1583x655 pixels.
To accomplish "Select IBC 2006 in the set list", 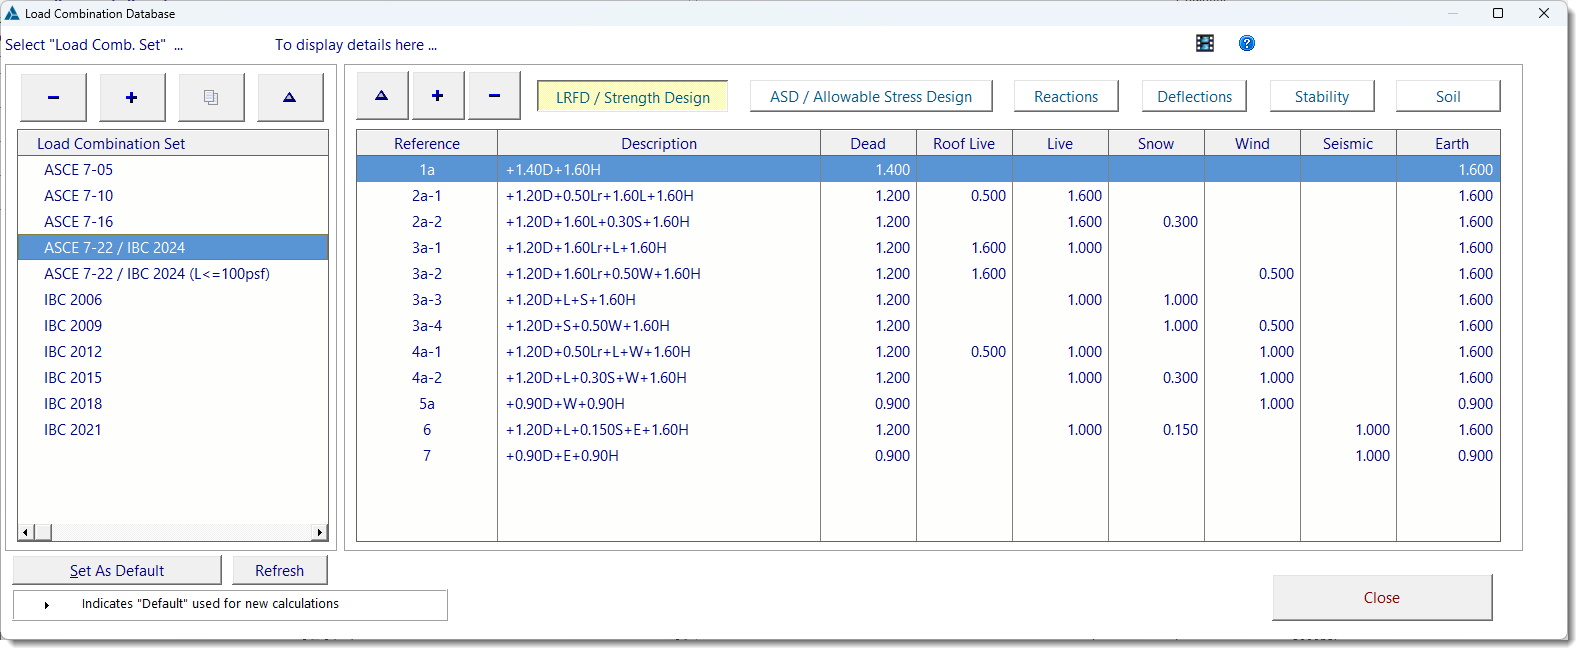I will tap(173, 300).
